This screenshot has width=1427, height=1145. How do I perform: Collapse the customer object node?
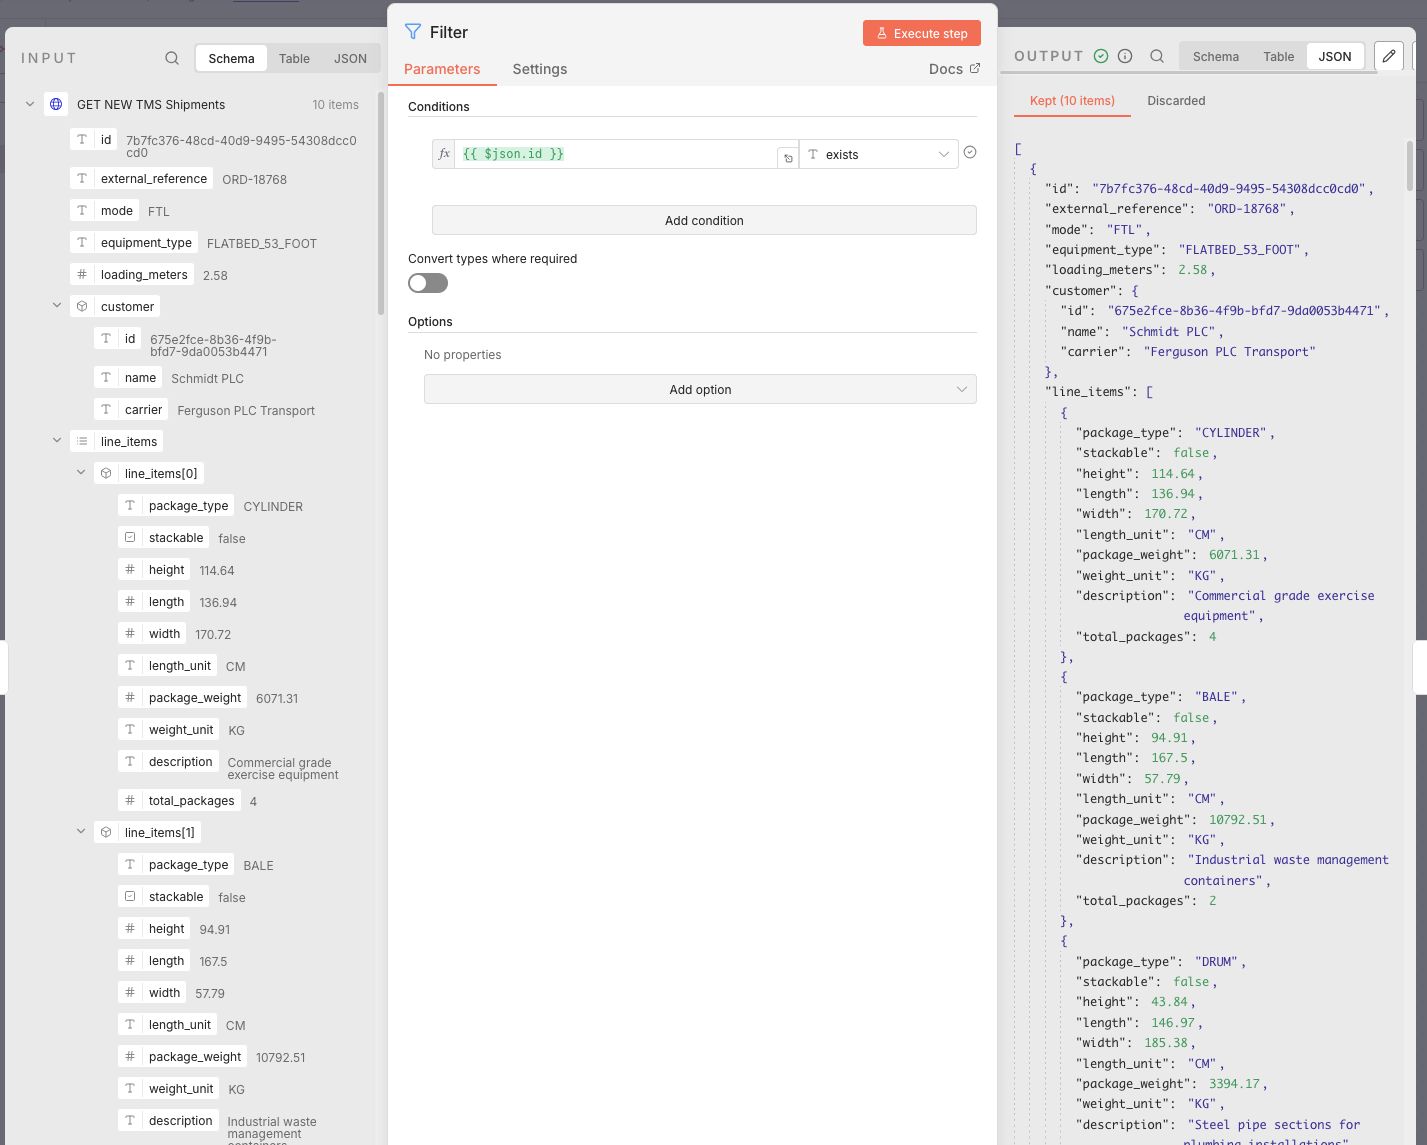[57, 306]
